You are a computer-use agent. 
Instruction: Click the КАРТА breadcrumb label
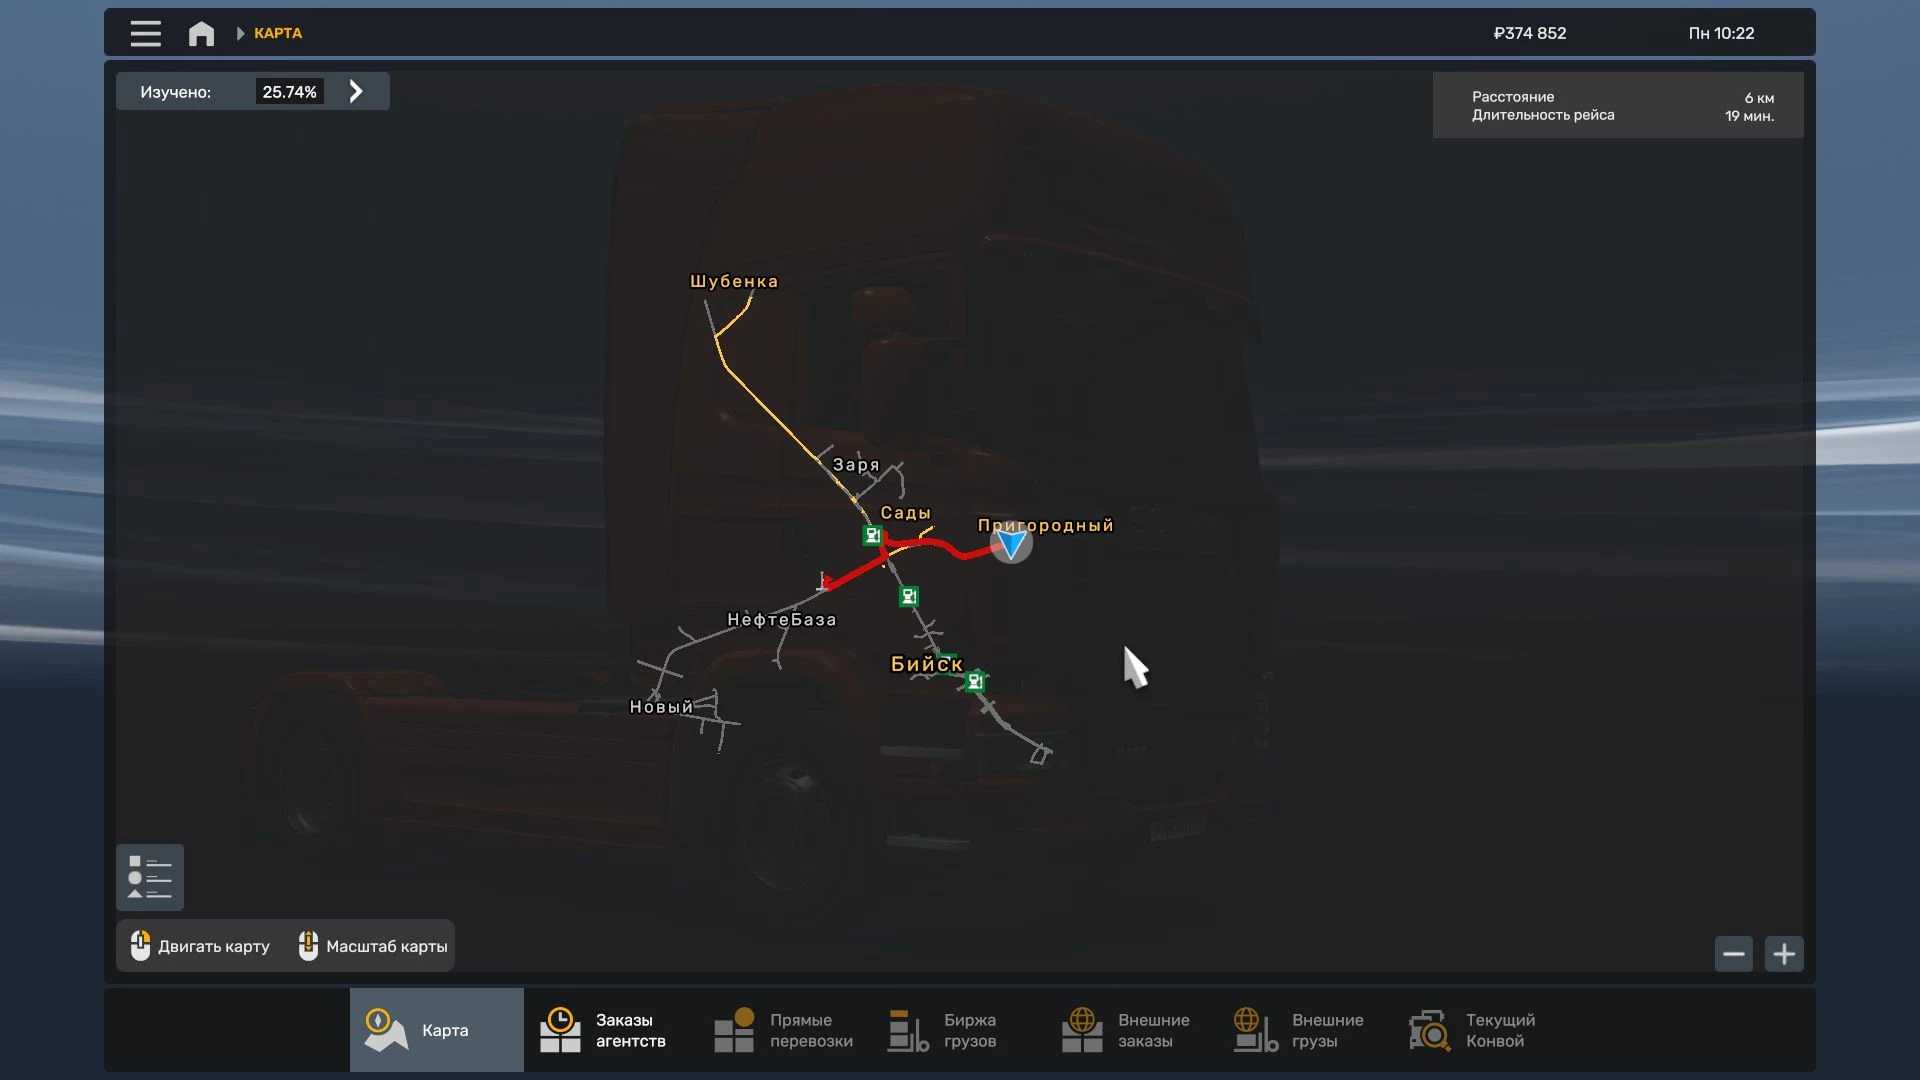coord(278,33)
